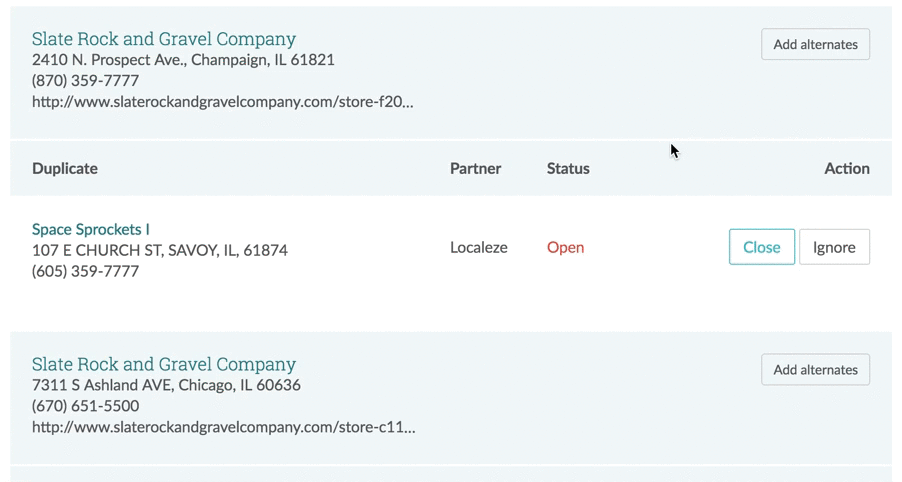Click the 2410 N. Prospect Ave. address
902x482 pixels.
tap(183, 60)
